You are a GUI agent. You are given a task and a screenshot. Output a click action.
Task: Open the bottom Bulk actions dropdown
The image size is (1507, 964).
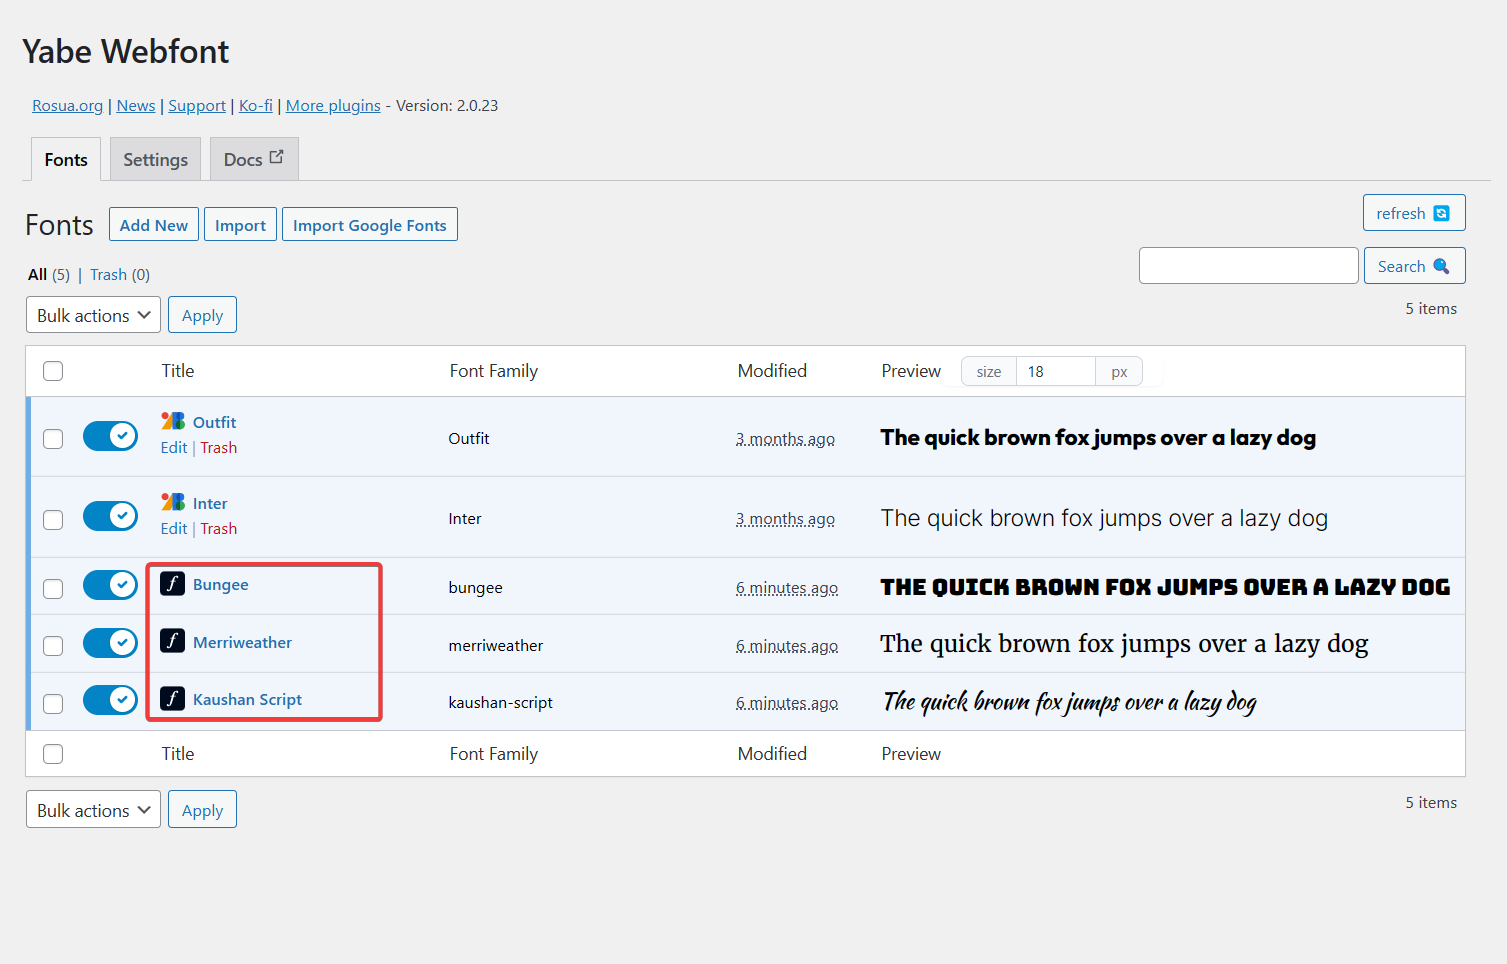(93, 810)
